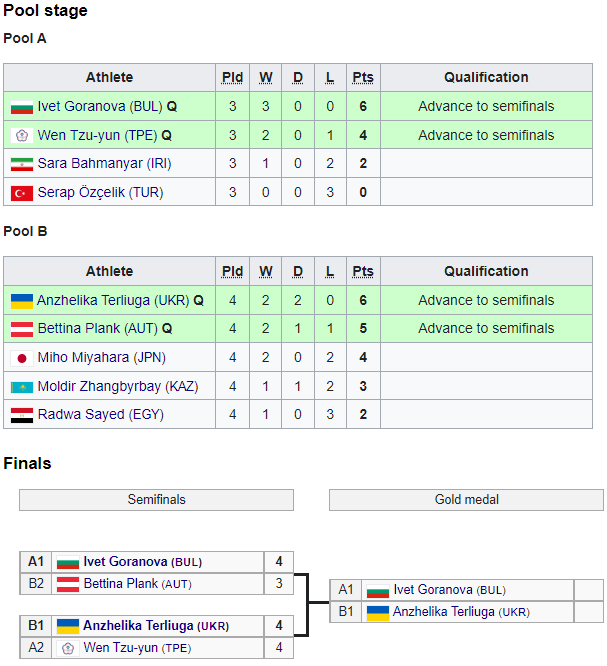
Task: Click the Egypt flag beside Radwa Sayed
Action: [21, 414]
